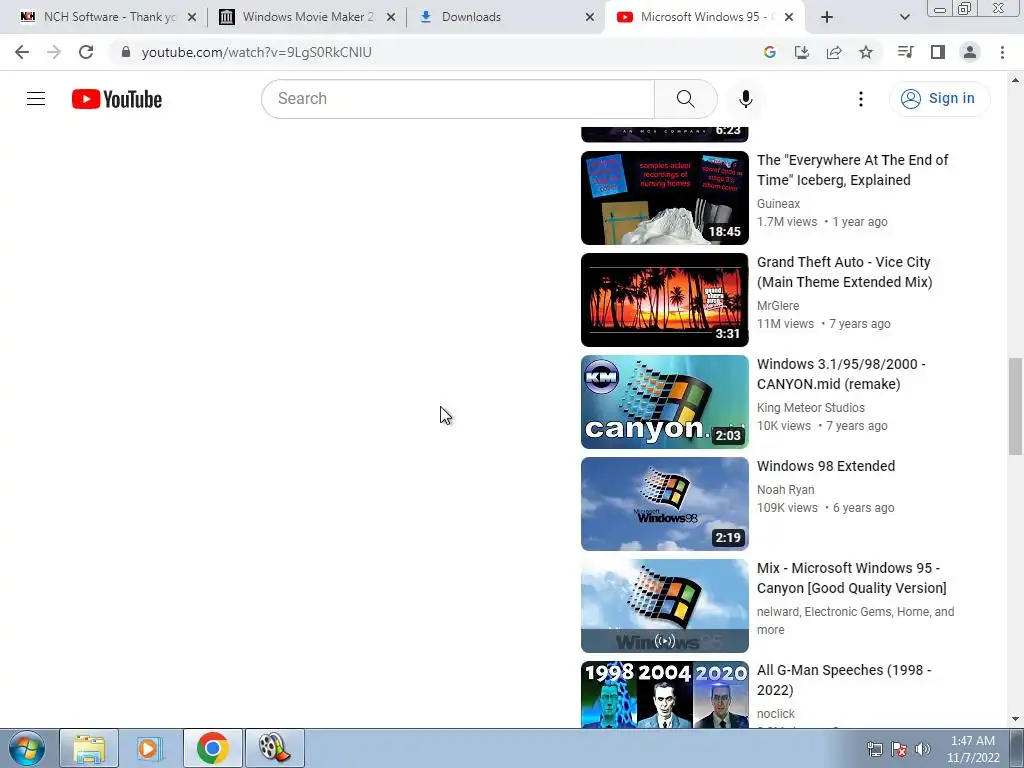This screenshot has height=768, width=1024.
Task: Open the Windows Start menu
Action: pyautogui.click(x=27, y=748)
